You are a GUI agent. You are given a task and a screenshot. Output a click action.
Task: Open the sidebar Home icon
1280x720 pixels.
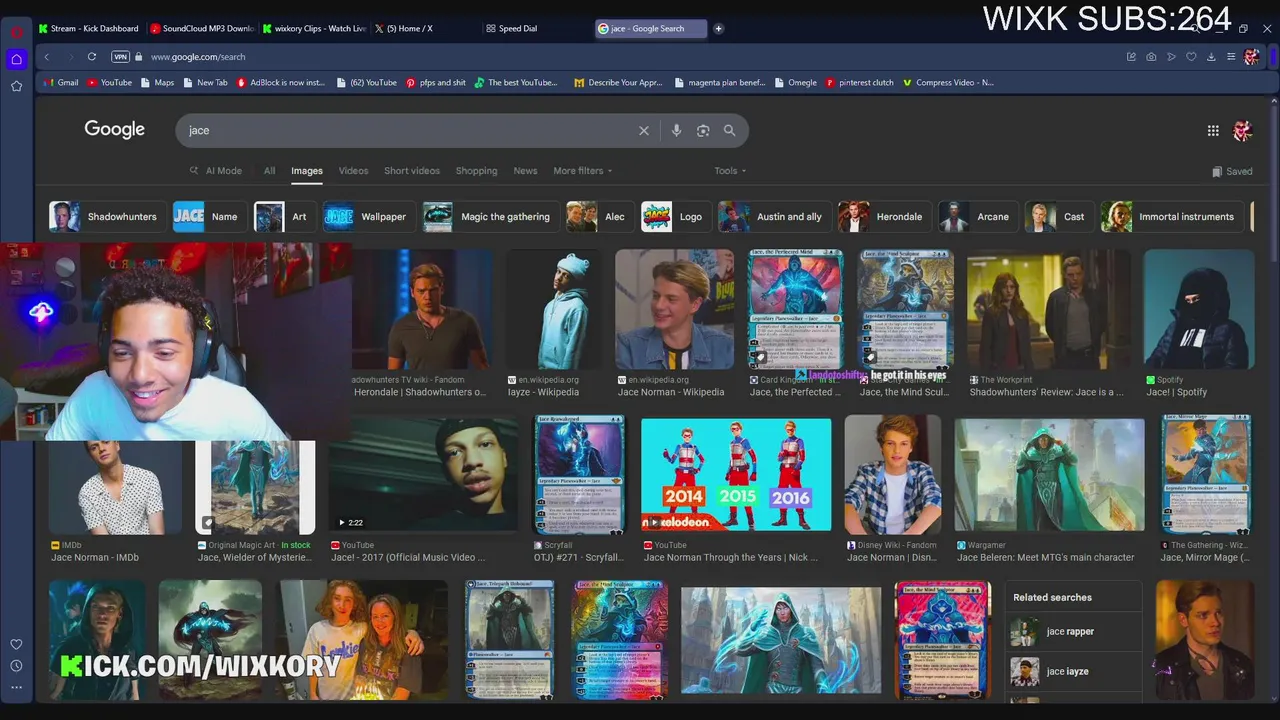pos(16,60)
